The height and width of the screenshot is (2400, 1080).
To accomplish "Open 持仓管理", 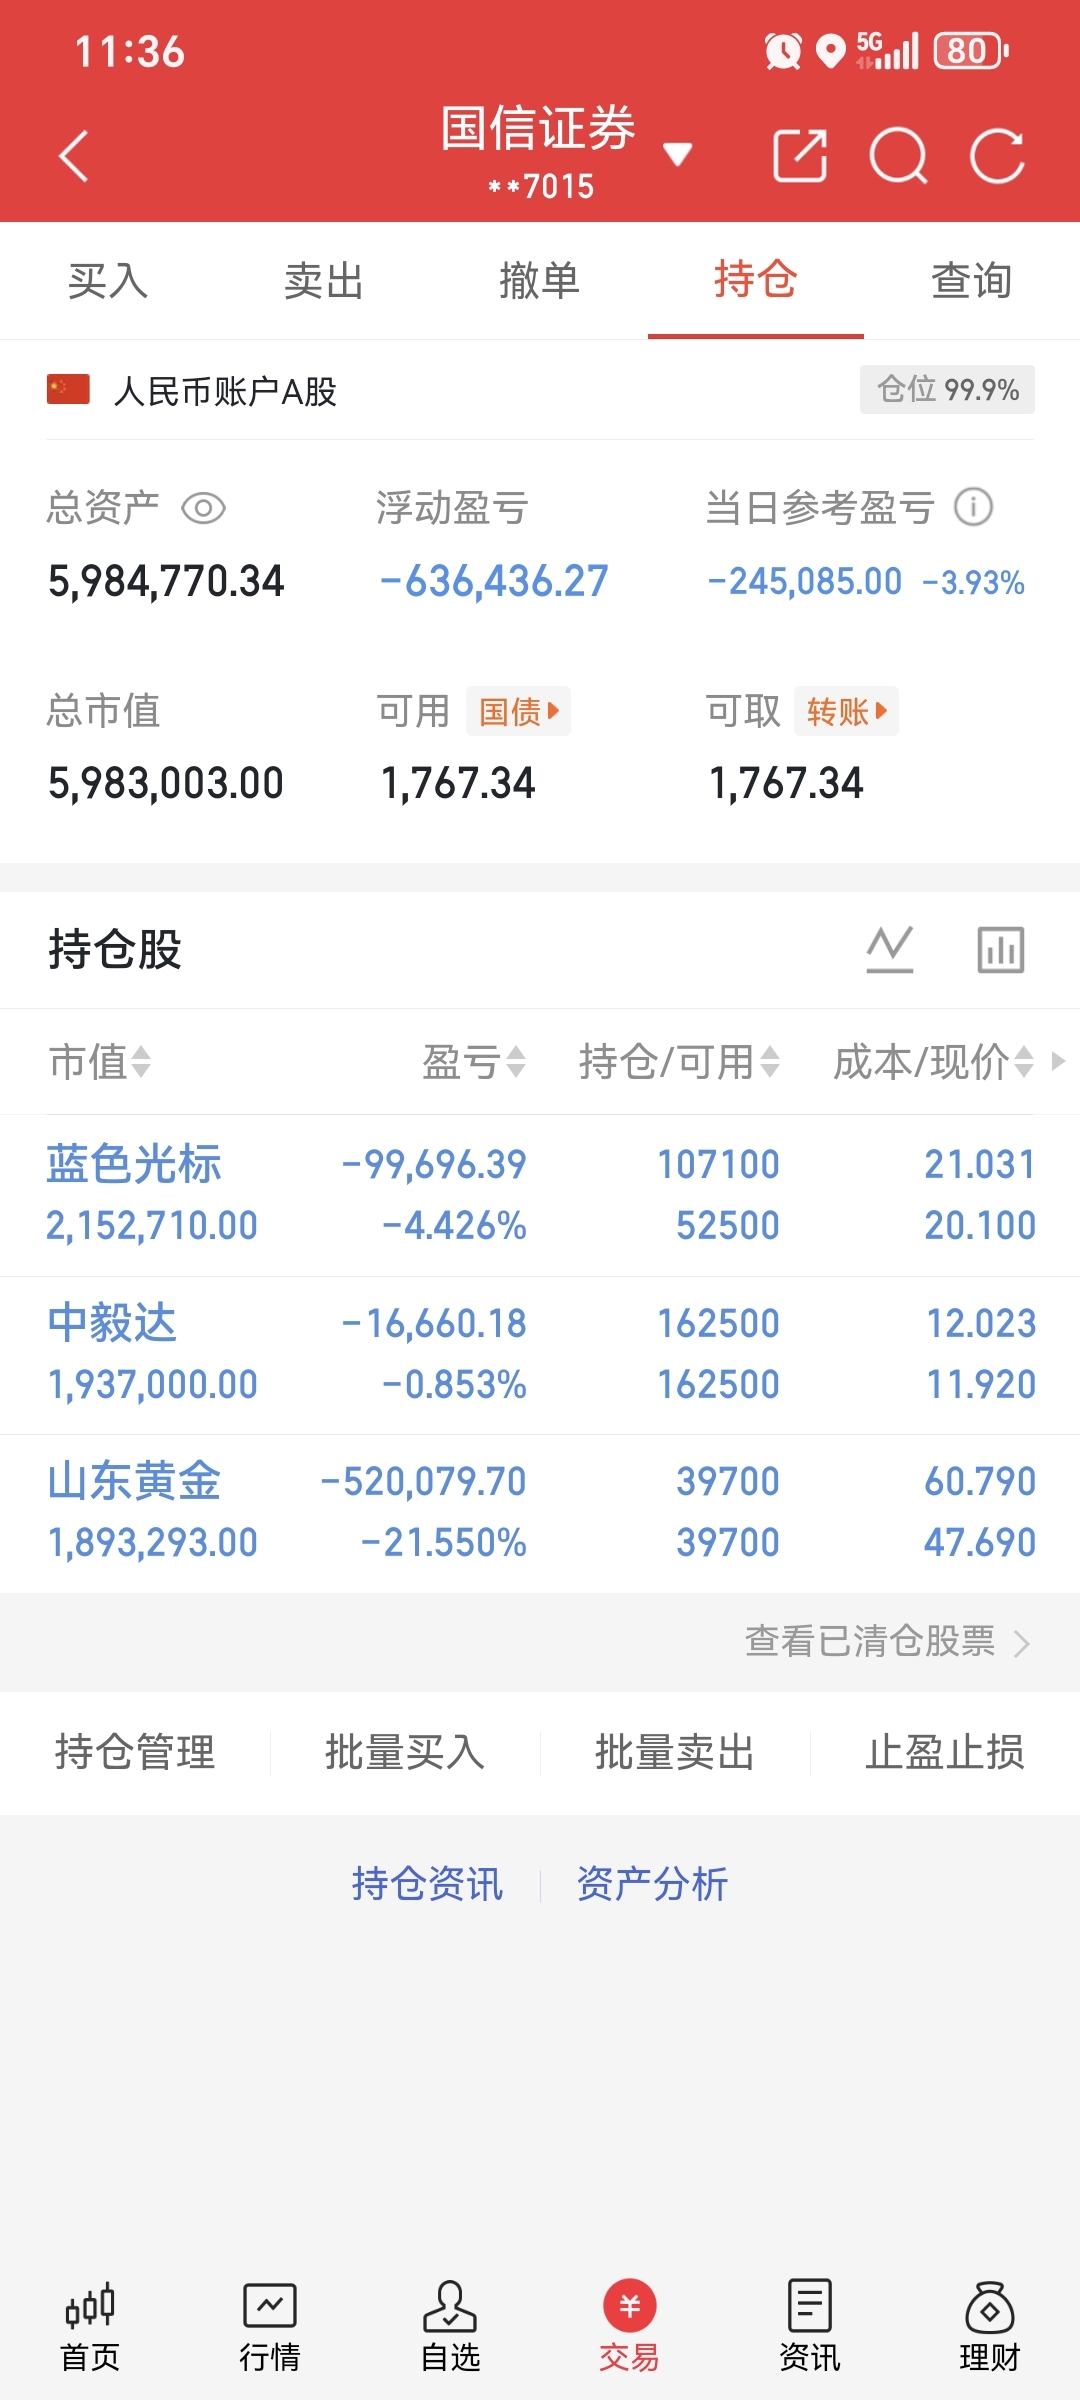I will pyautogui.click(x=135, y=1752).
